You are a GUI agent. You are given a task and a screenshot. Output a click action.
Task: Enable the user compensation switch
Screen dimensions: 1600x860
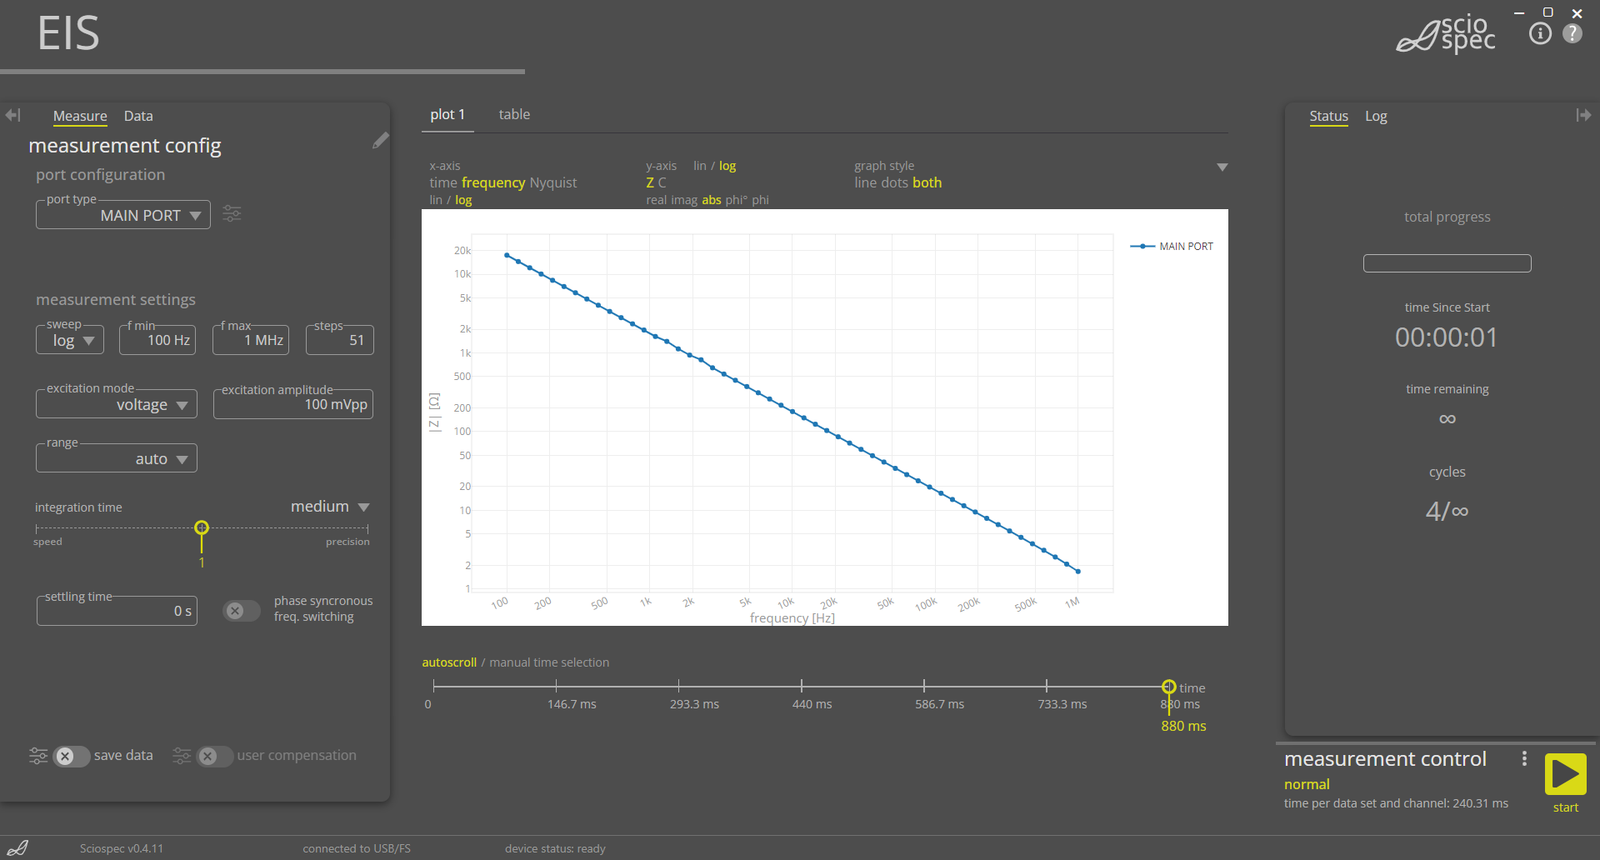pos(213,756)
